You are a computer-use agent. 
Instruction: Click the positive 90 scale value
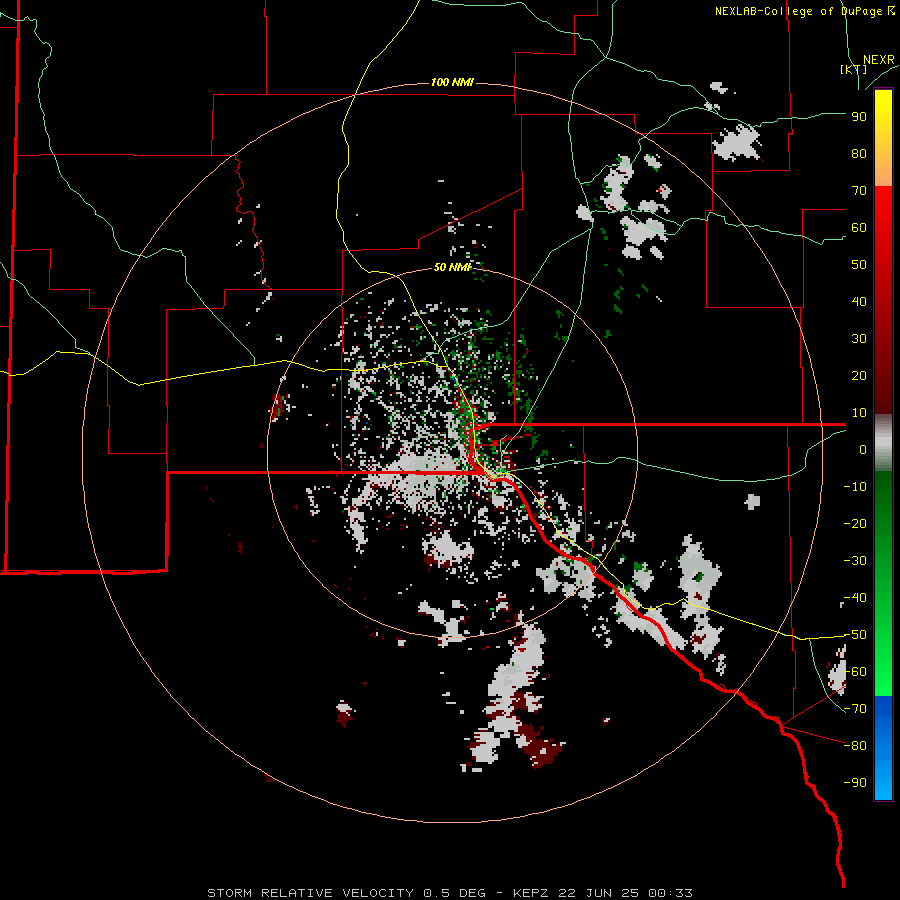tap(859, 117)
